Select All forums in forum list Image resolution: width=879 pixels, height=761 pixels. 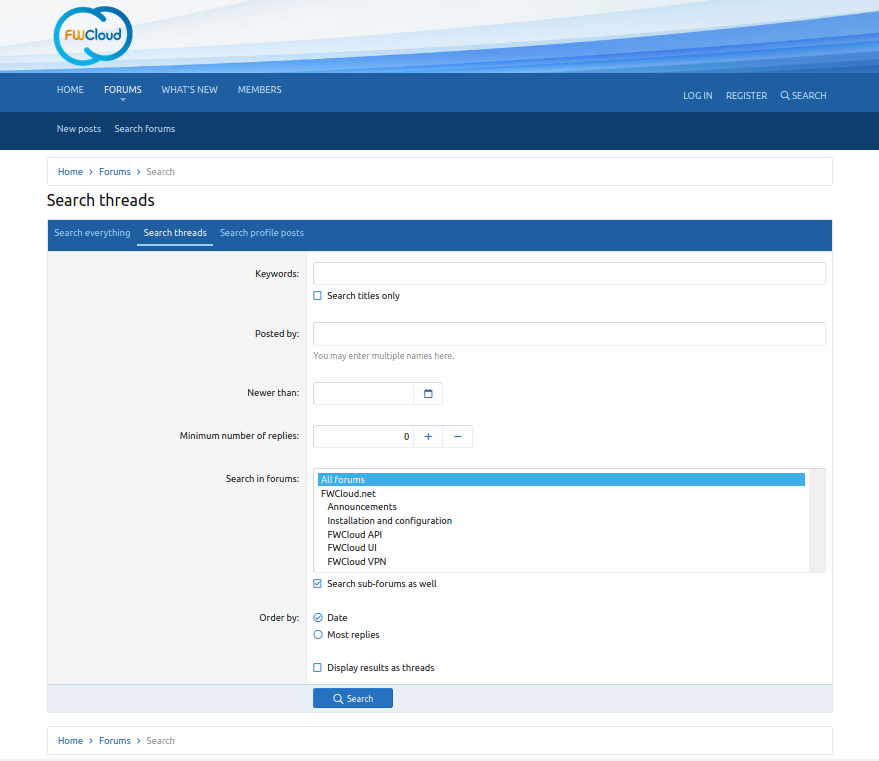click(561, 480)
